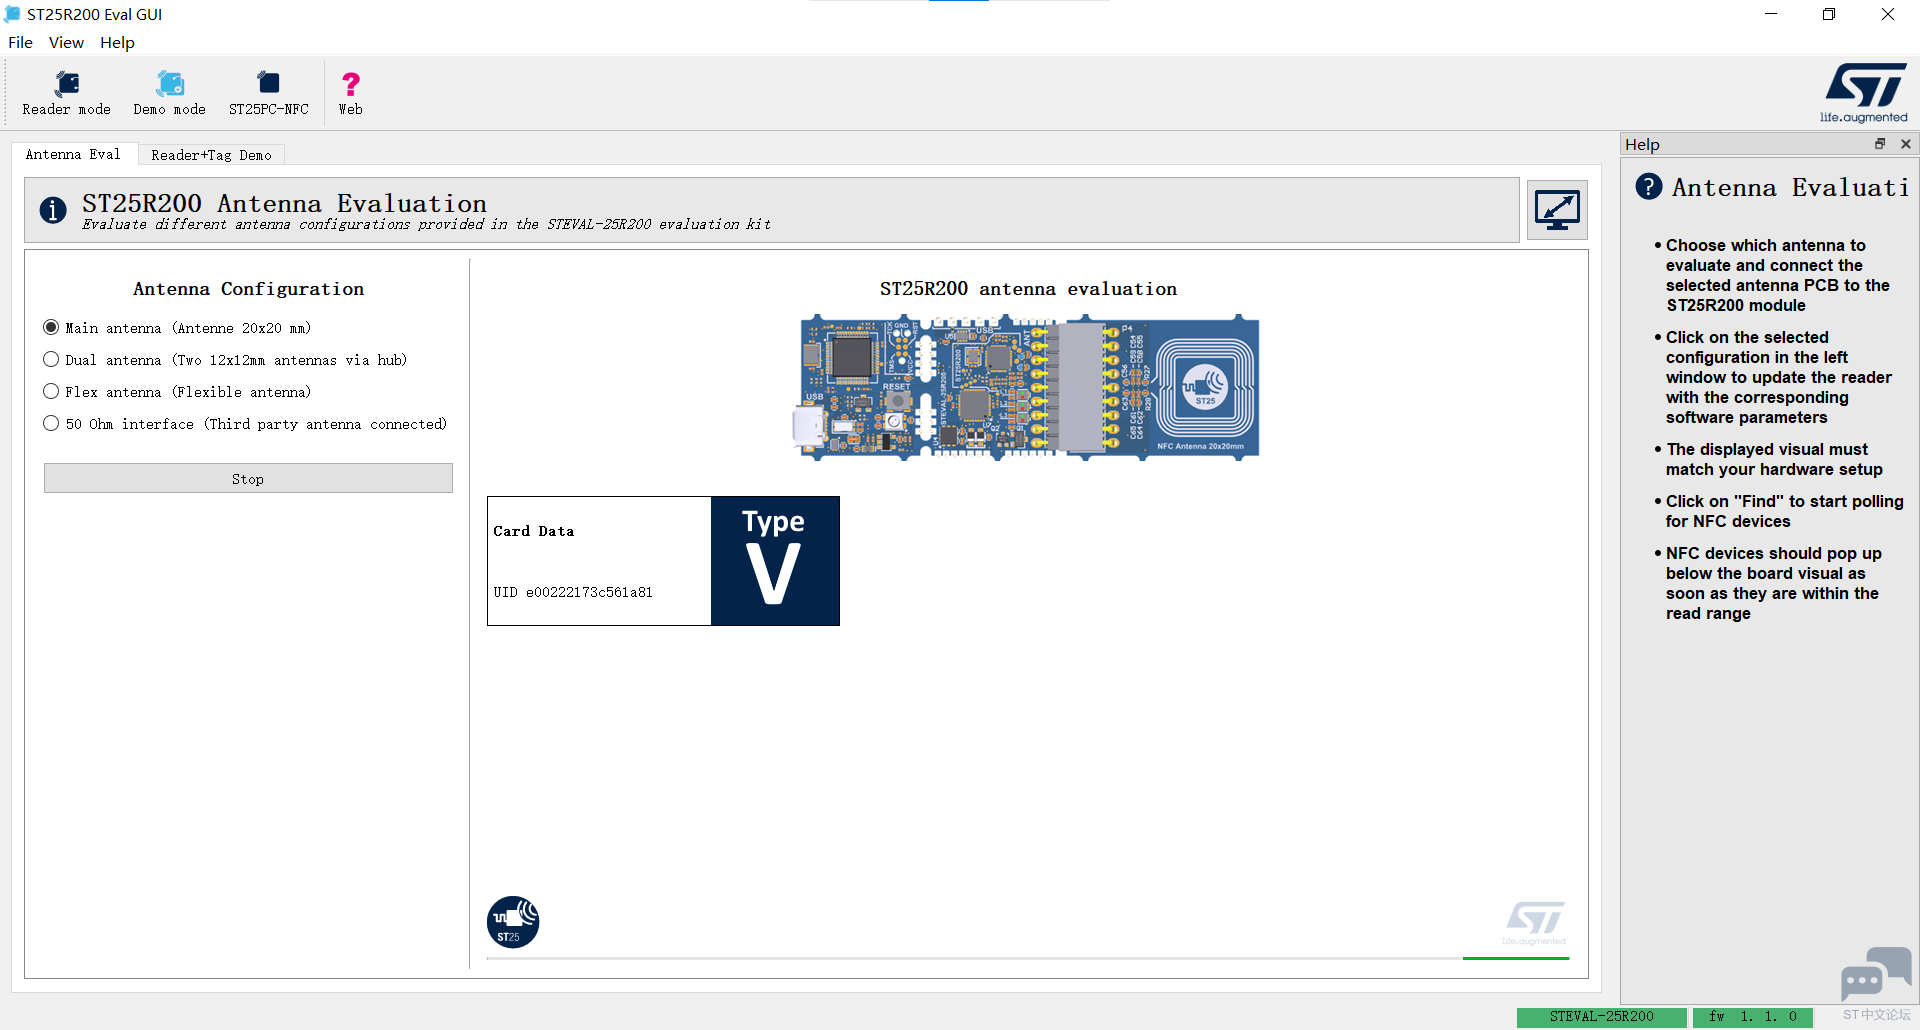
Task: Click the ST life.augmented logo in toolbar
Action: 1864,93
